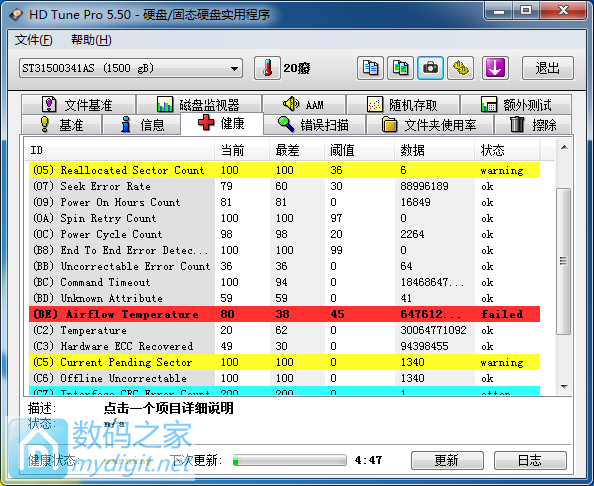Viewport: 594px width, 486px height.
Task: Click the HD Tune title bar app icon
Action: [16, 14]
